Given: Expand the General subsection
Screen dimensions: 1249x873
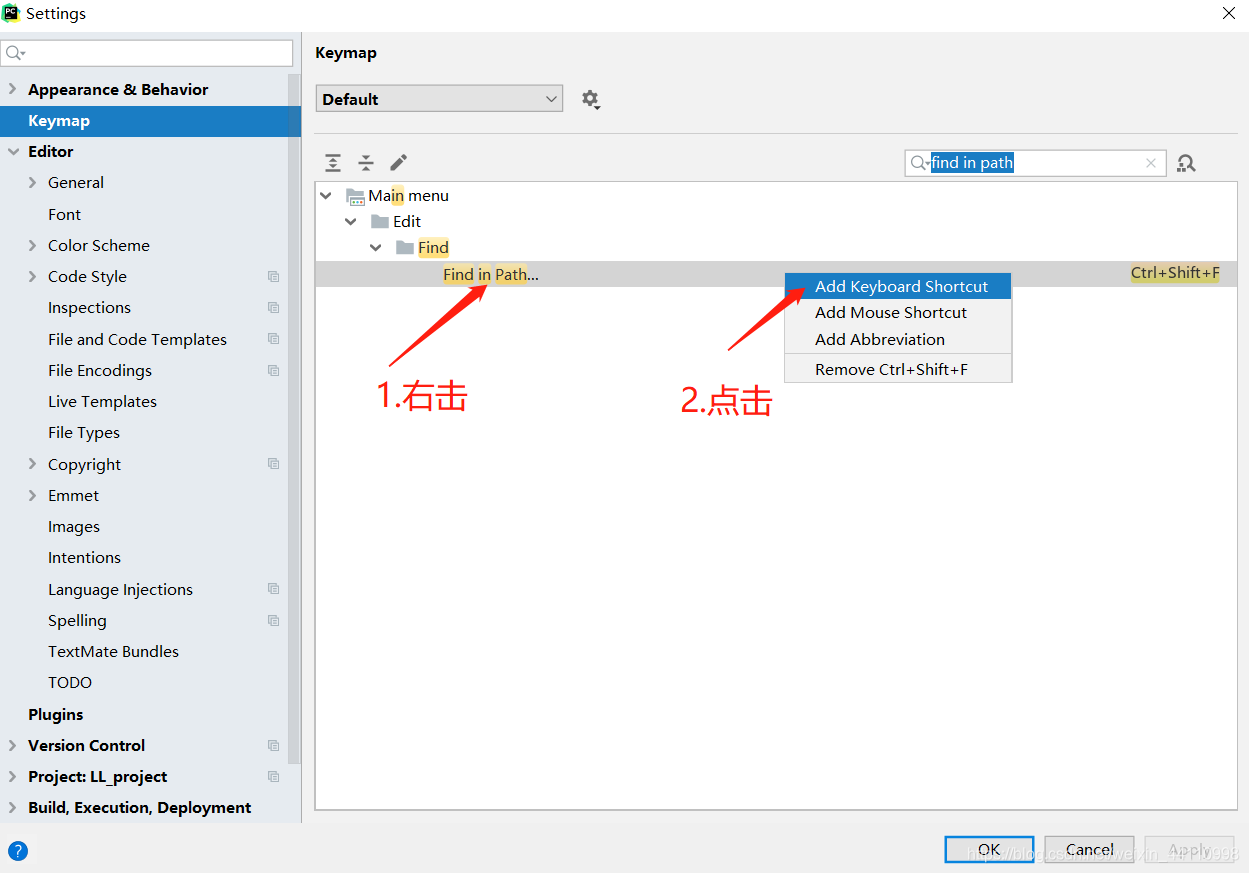Looking at the screenshot, I should coord(33,183).
